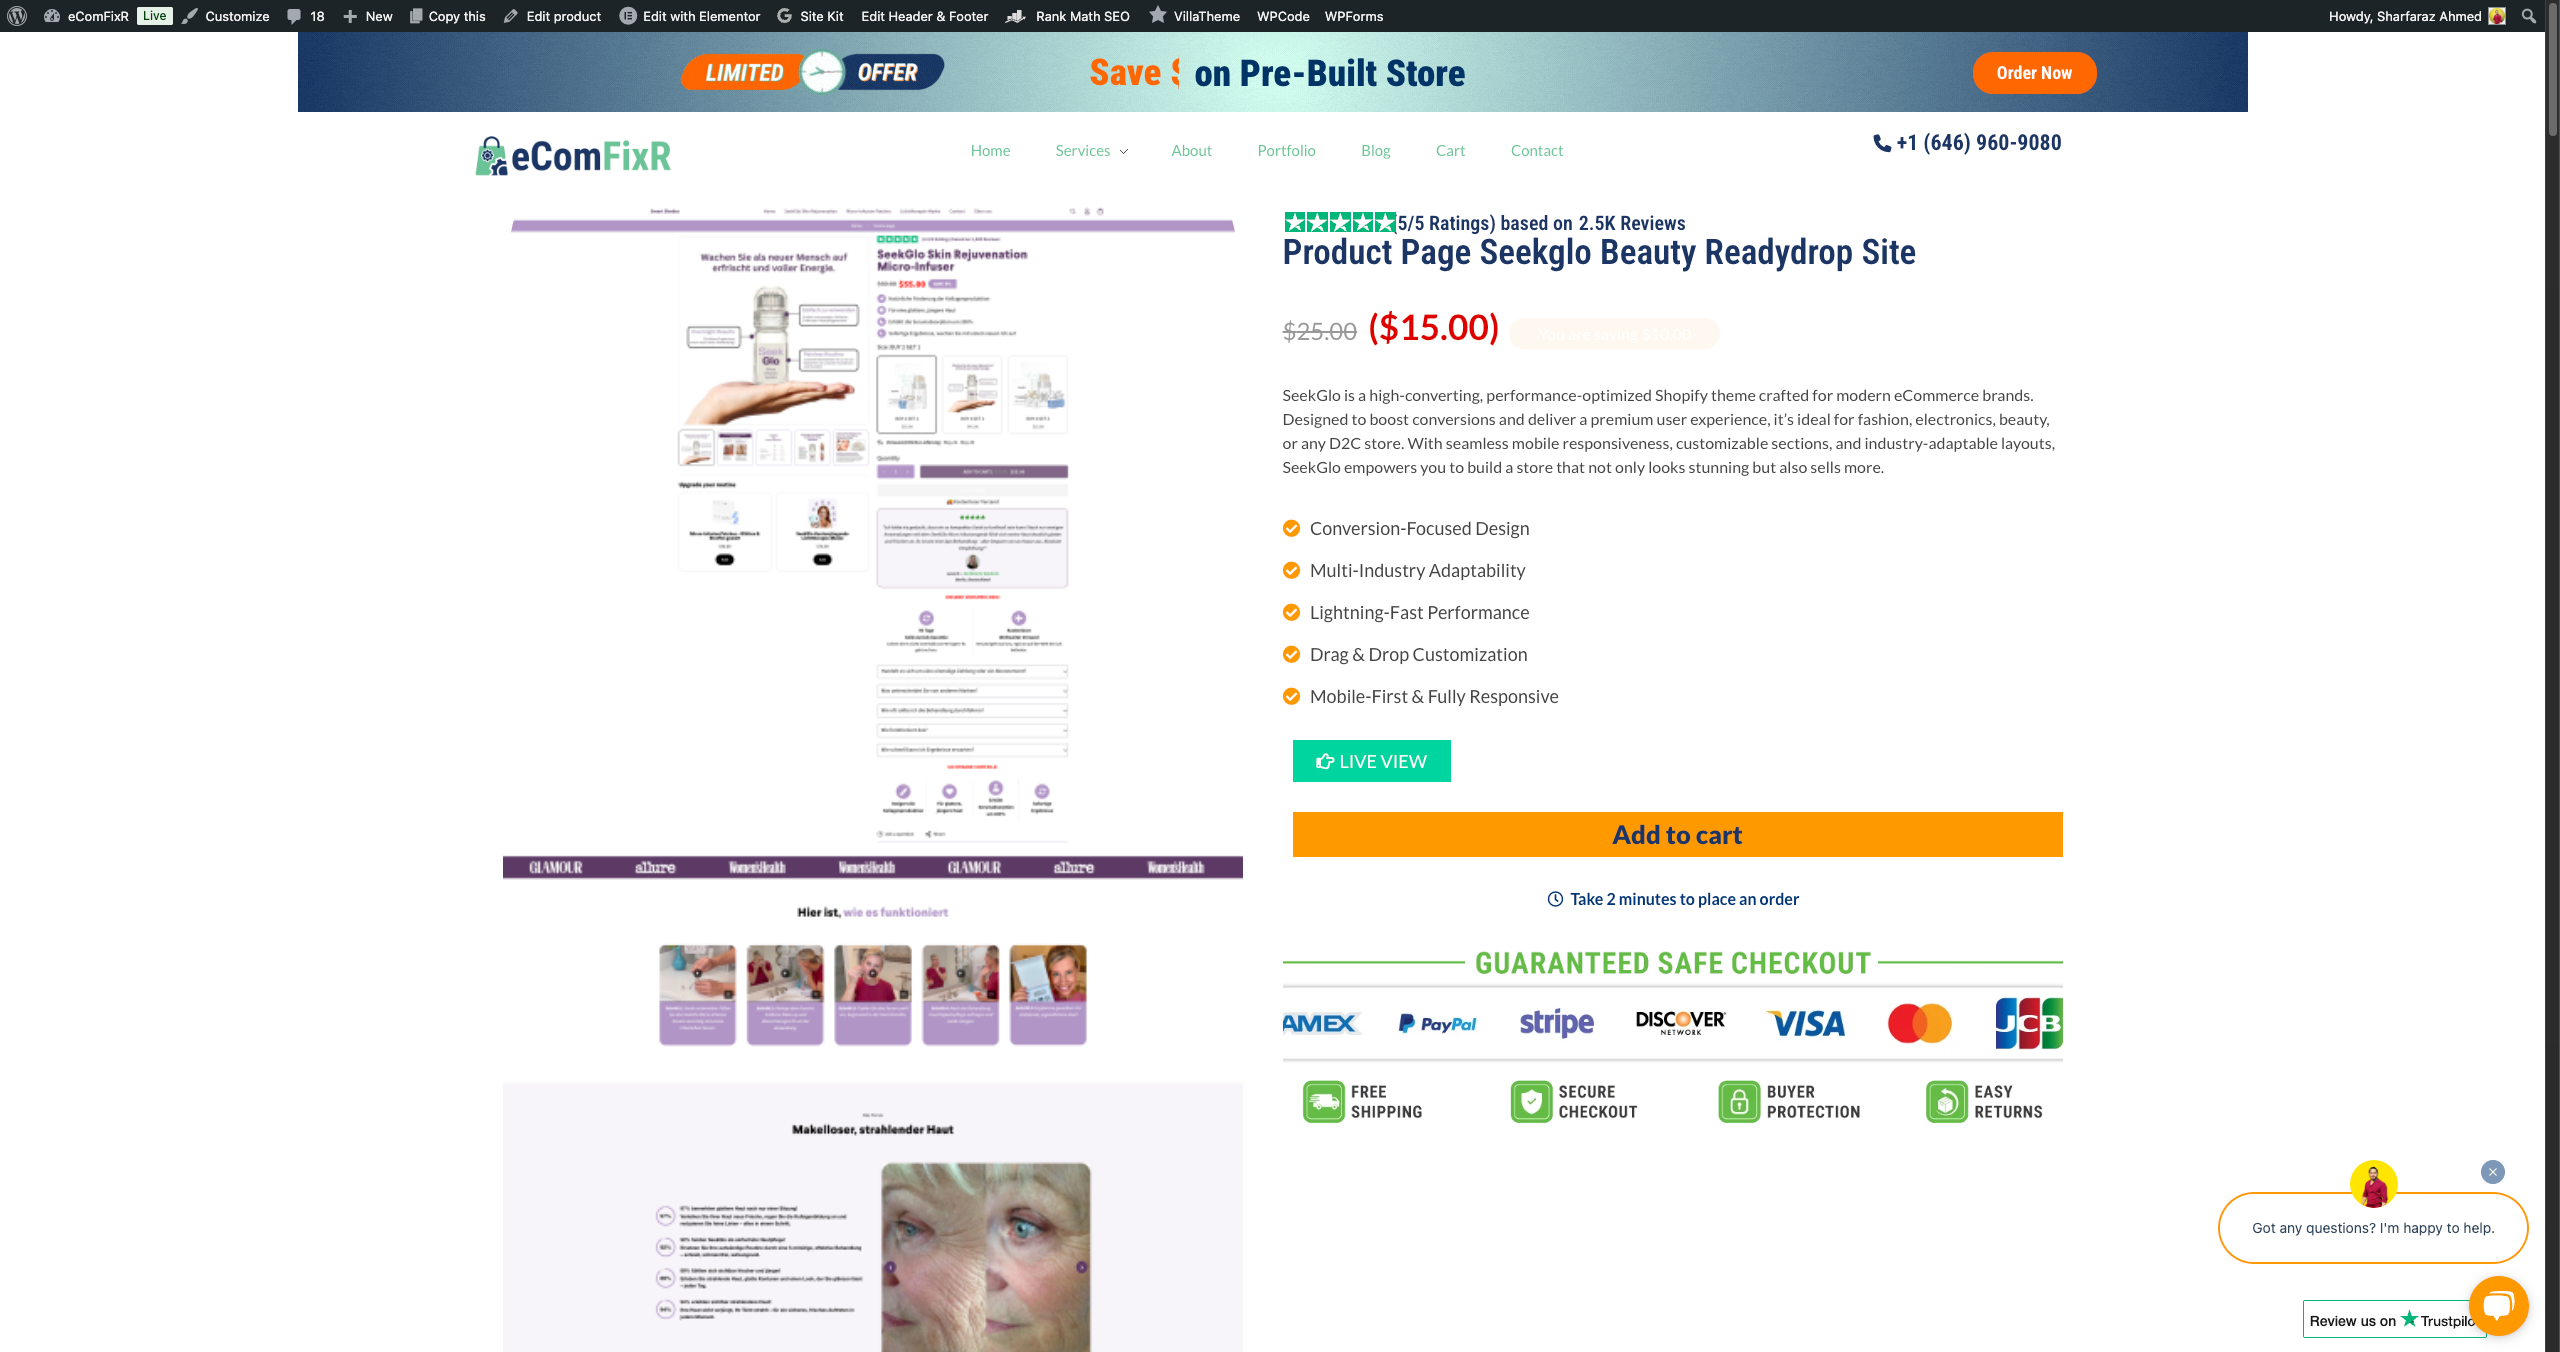The image size is (2560, 1352).
Task: Click the admin bar search magnifier icon
Action: pyautogui.click(x=2529, y=16)
